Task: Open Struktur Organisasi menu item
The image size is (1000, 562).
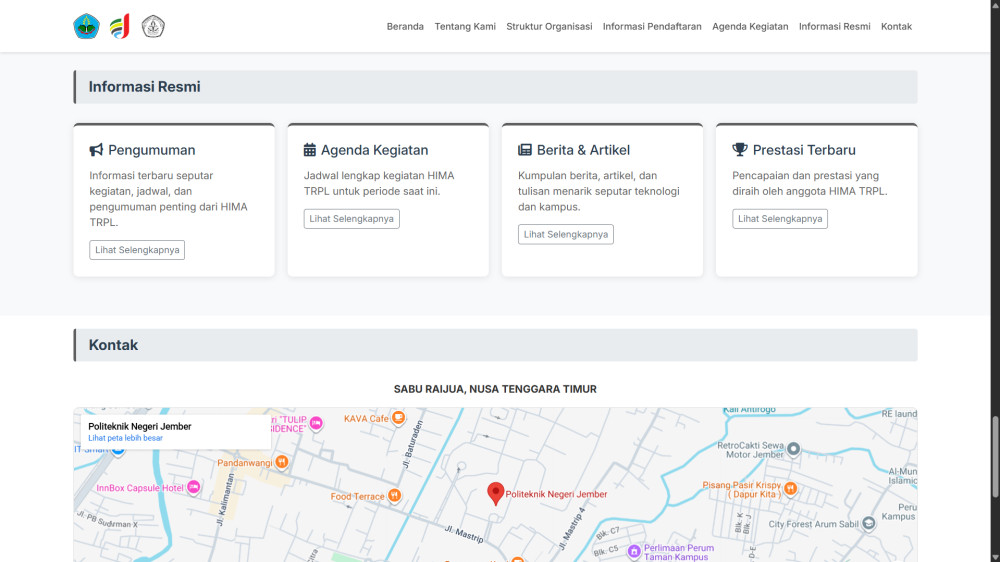Action: (x=549, y=27)
